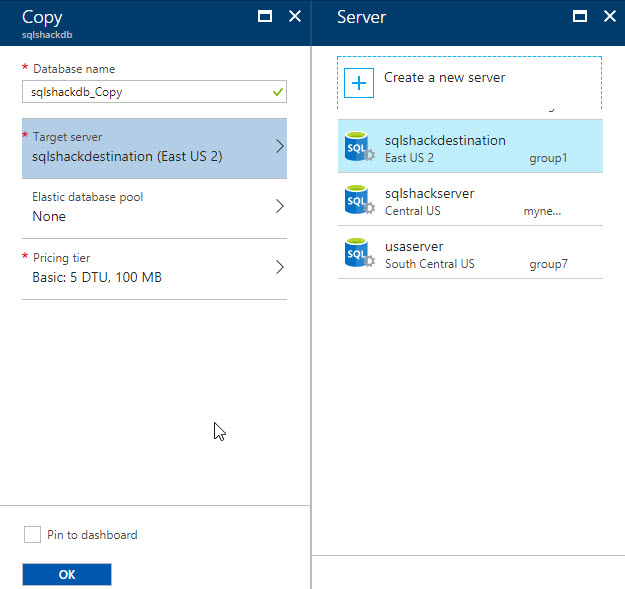The height and width of the screenshot is (589, 625).
Task: Click the Basic: 5 DTU, 100 MB value
Action: coord(96,277)
